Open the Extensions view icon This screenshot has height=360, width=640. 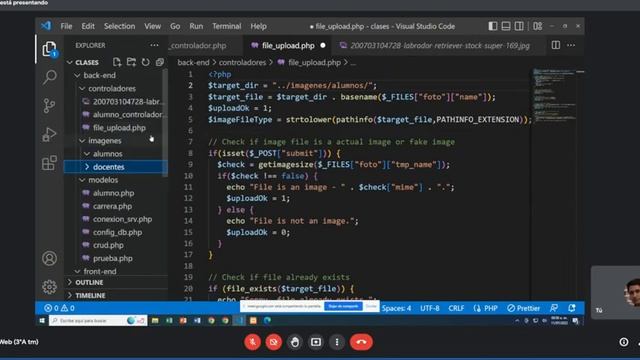[x=49, y=163]
